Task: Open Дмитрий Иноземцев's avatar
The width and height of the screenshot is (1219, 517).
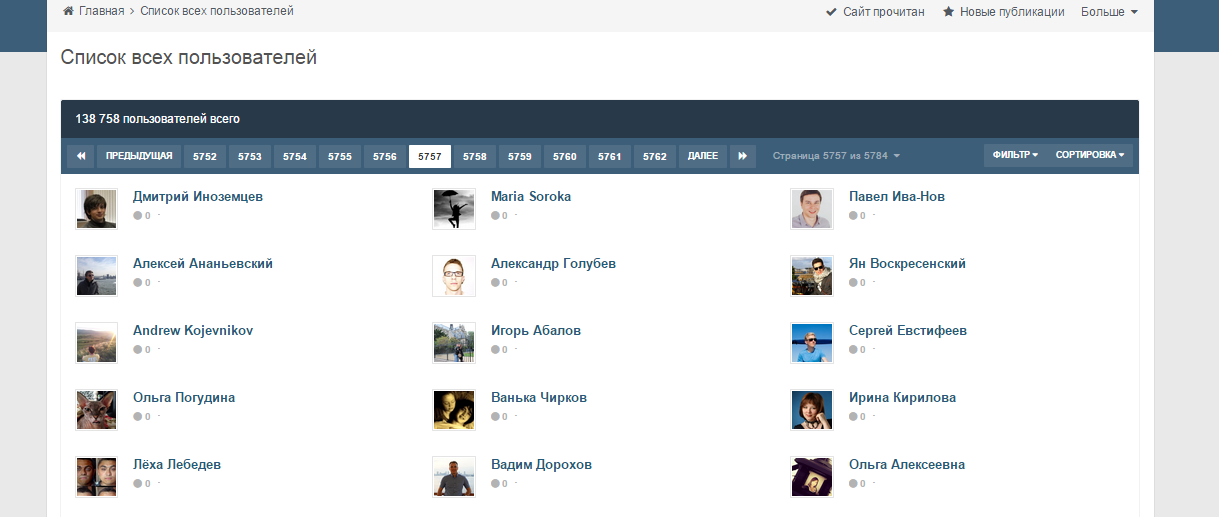Action: [96, 209]
